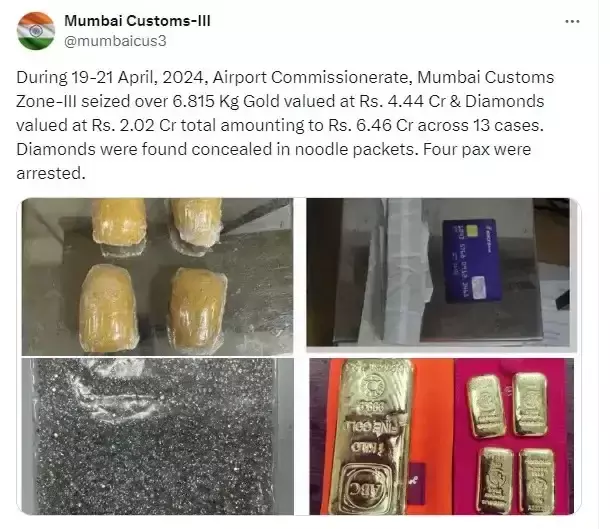
Task: Open the photo of wax-wrapped gold capsules
Action: [x=157, y=277]
